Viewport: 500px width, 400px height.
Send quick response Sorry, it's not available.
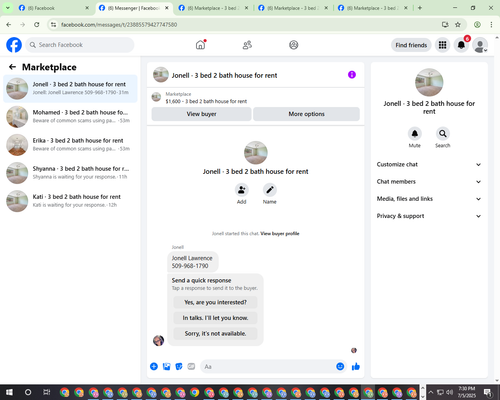(215, 333)
